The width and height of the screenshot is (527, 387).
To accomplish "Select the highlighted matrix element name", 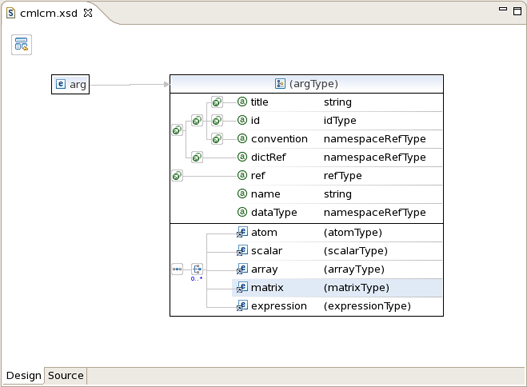I will (267, 287).
